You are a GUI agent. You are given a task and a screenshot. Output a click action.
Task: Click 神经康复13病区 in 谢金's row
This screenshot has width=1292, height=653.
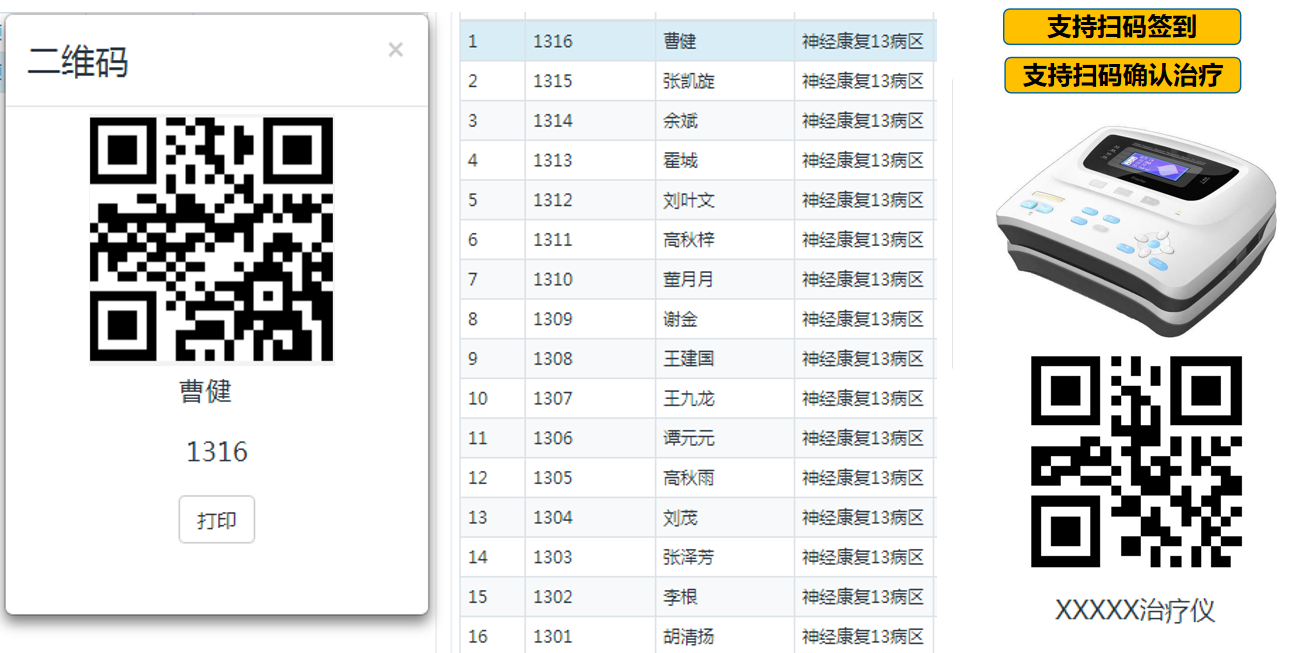[x=863, y=319]
